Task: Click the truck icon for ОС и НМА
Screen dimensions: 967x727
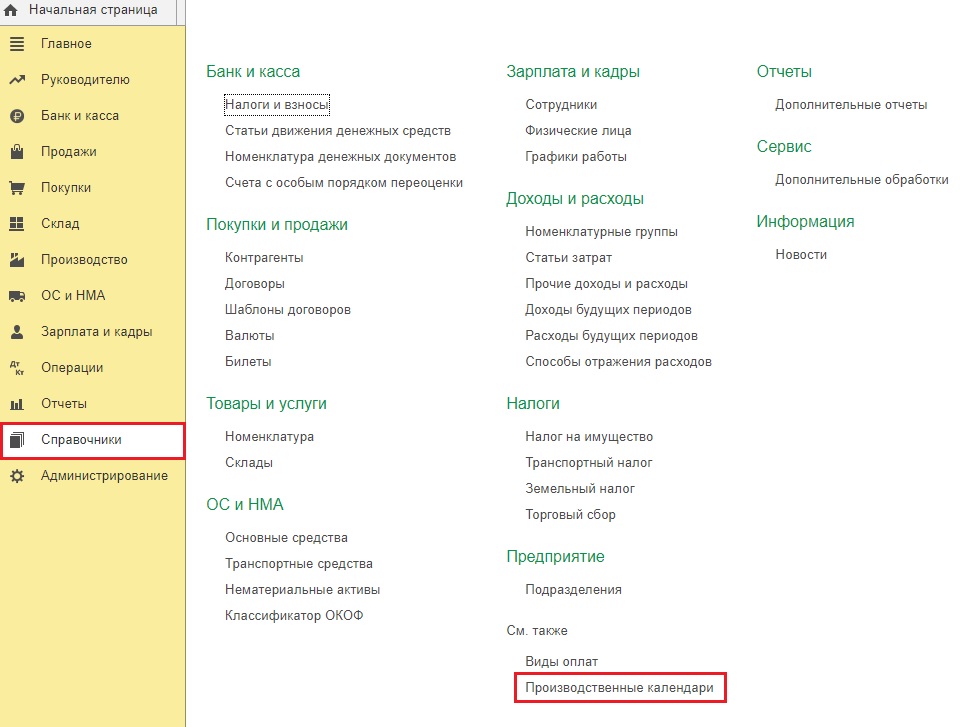Action: (17, 295)
